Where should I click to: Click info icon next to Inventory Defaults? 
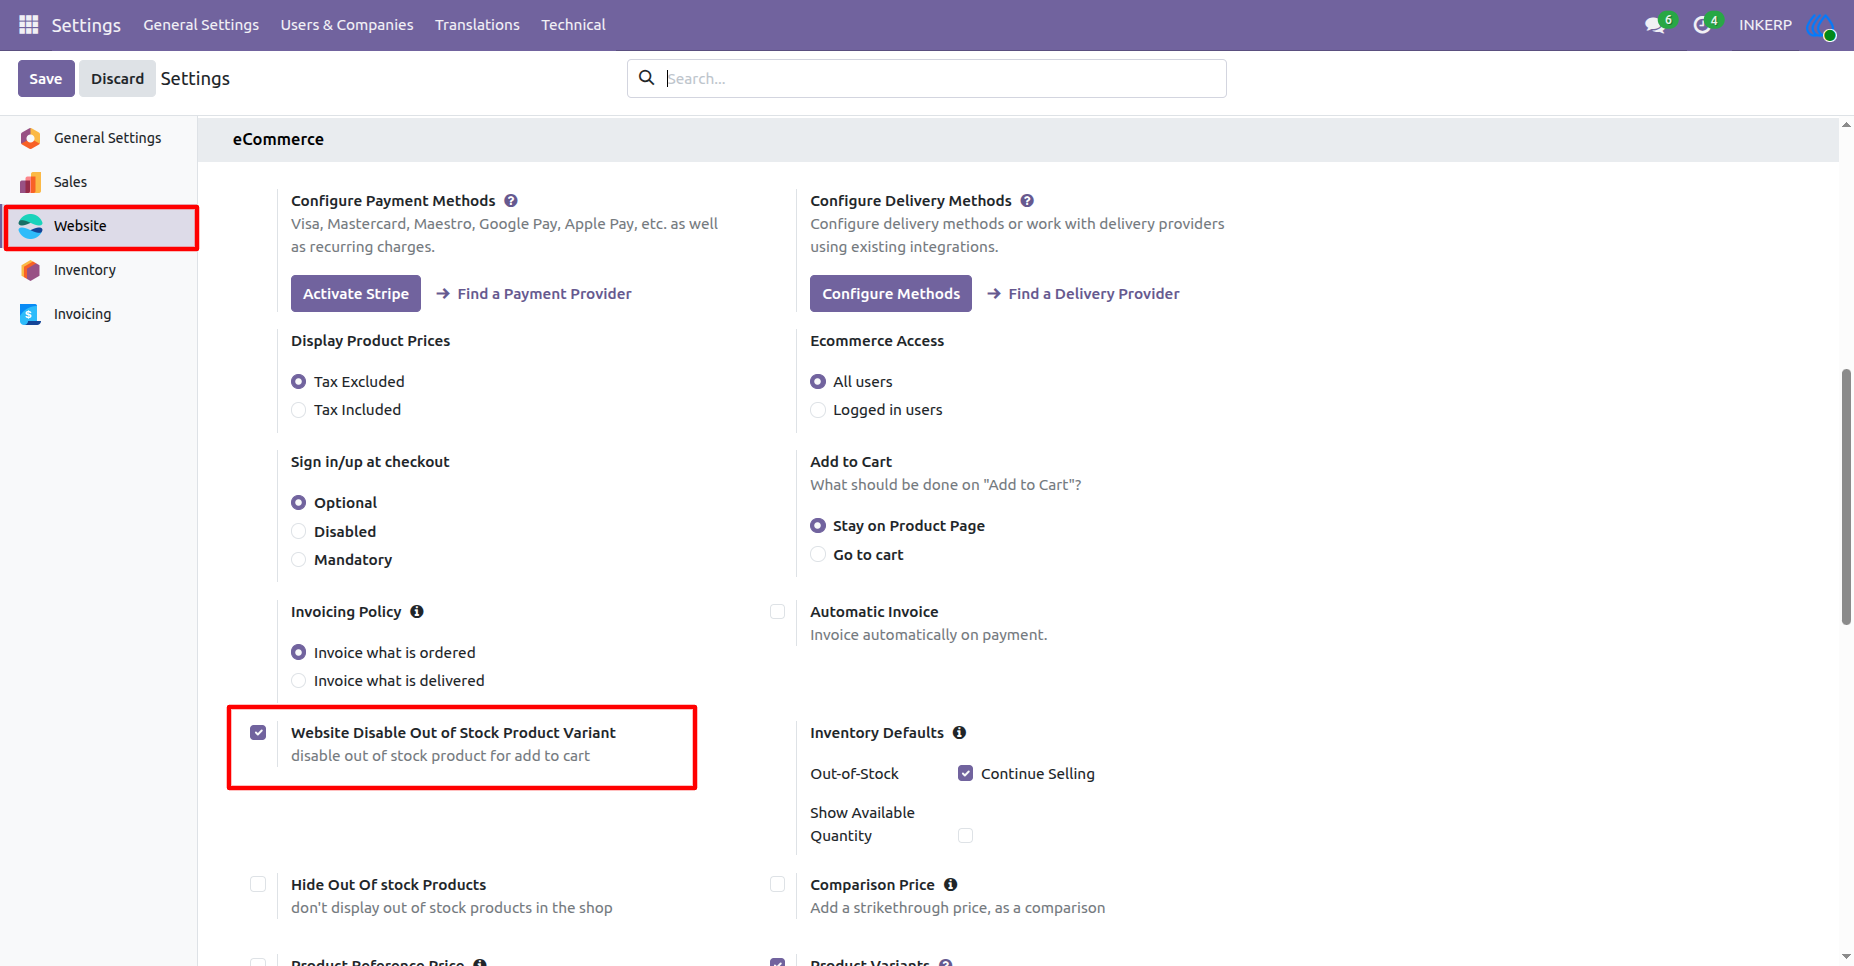point(959,733)
